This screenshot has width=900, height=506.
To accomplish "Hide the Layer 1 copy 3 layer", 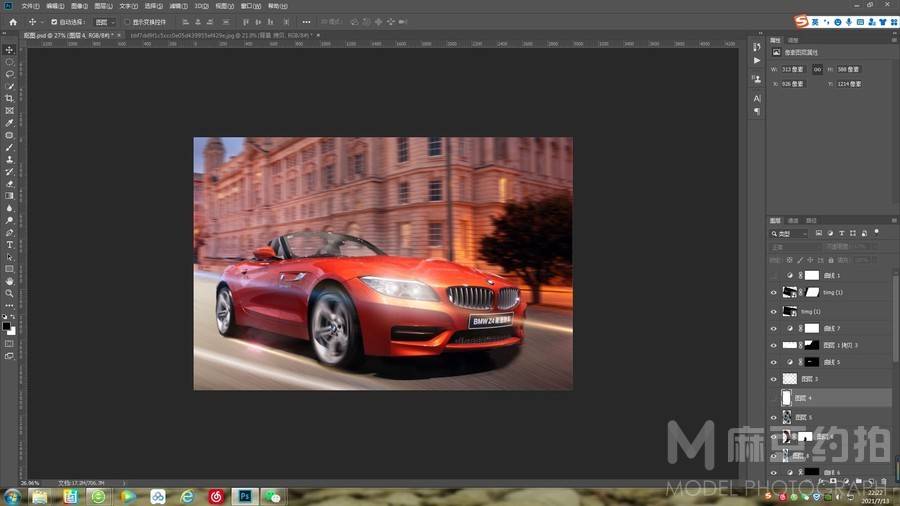I will point(773,345).
